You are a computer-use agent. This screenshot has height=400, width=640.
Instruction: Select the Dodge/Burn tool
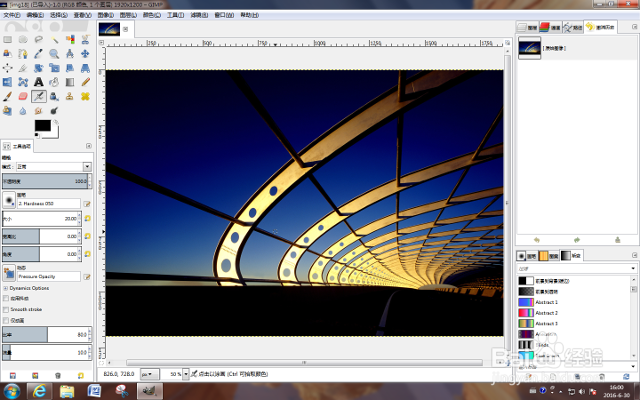point(54,111)
